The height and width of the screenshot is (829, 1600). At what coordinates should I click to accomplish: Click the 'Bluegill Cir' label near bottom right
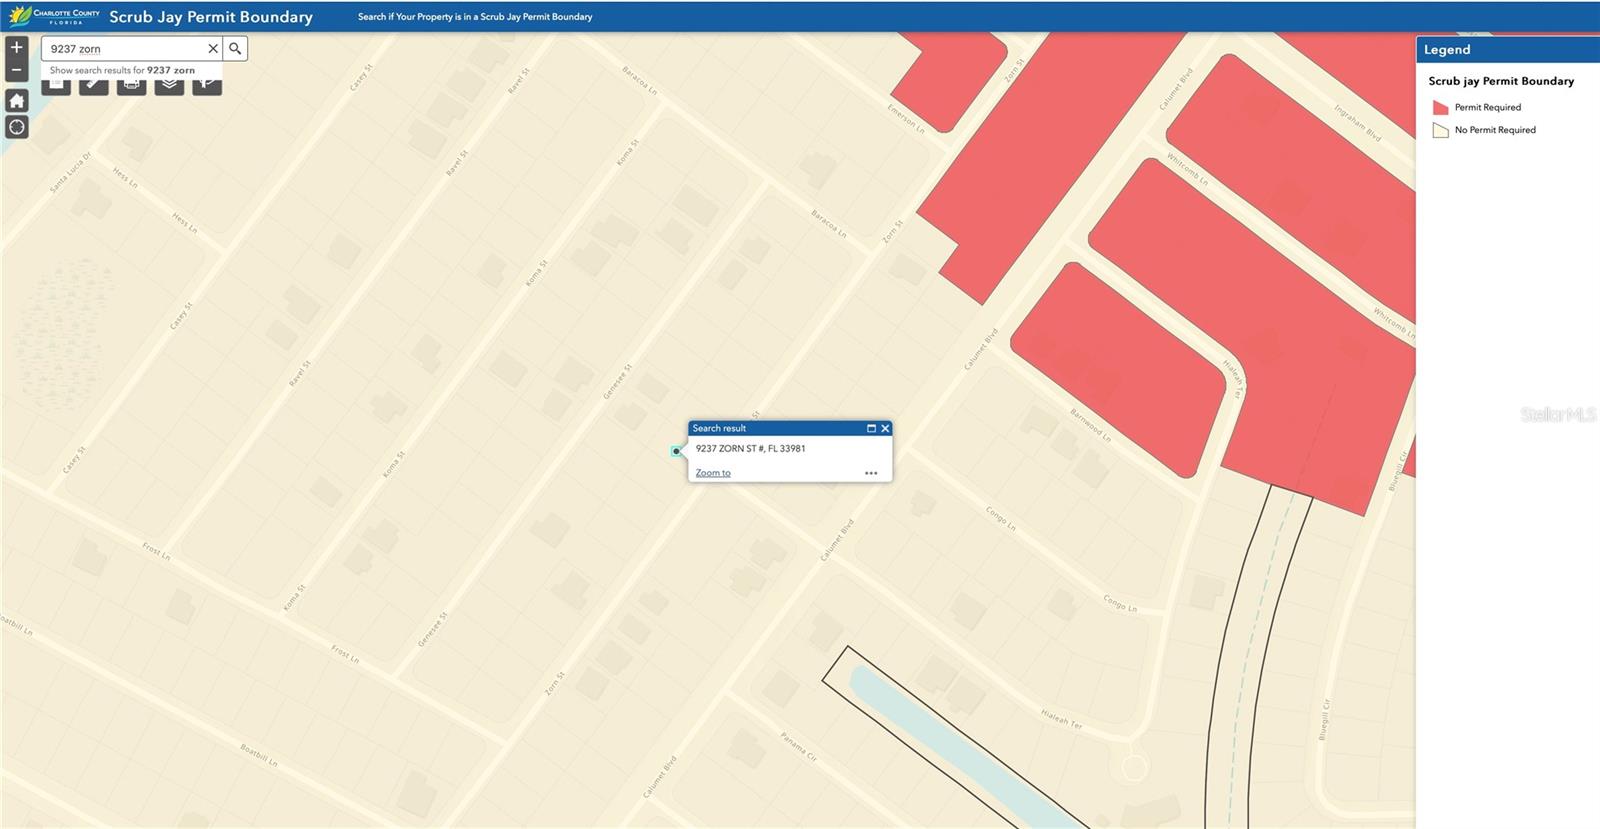point(1324,719)
